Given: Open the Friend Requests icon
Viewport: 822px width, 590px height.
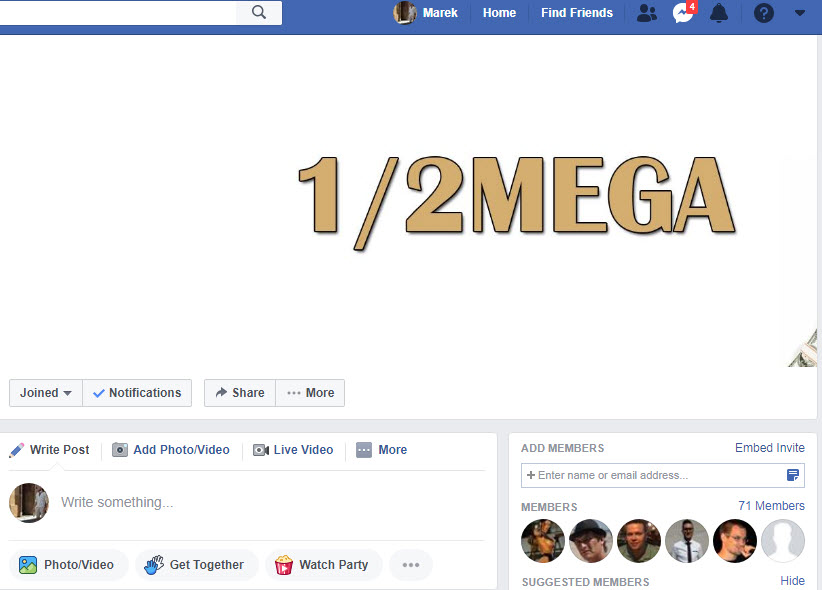Looking at the screenshot, I should pyautogui.click(x=647, y=13).
